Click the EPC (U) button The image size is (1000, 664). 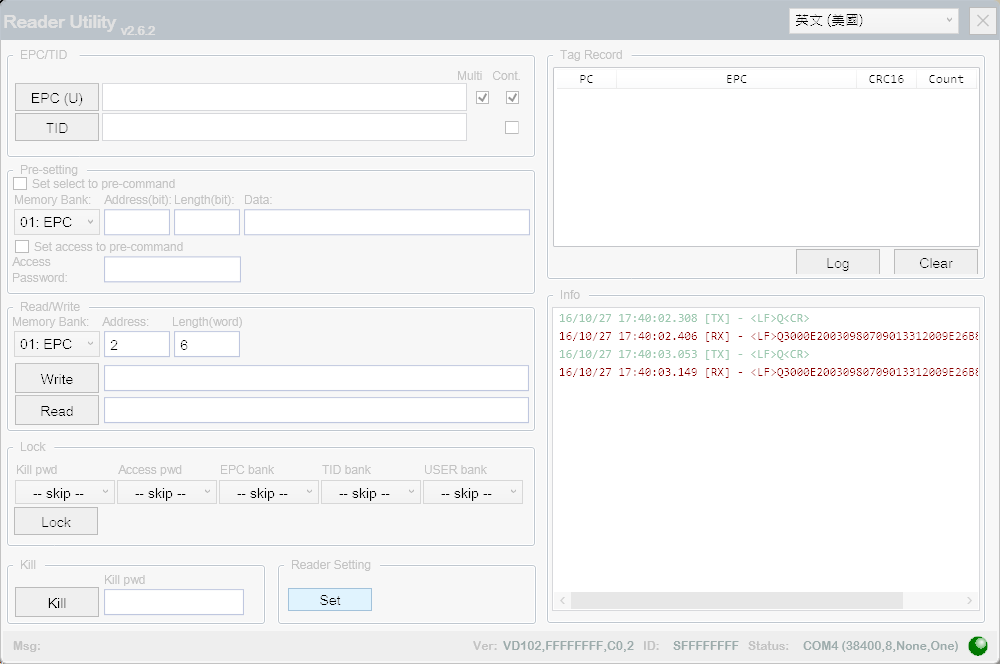[57, 98]
